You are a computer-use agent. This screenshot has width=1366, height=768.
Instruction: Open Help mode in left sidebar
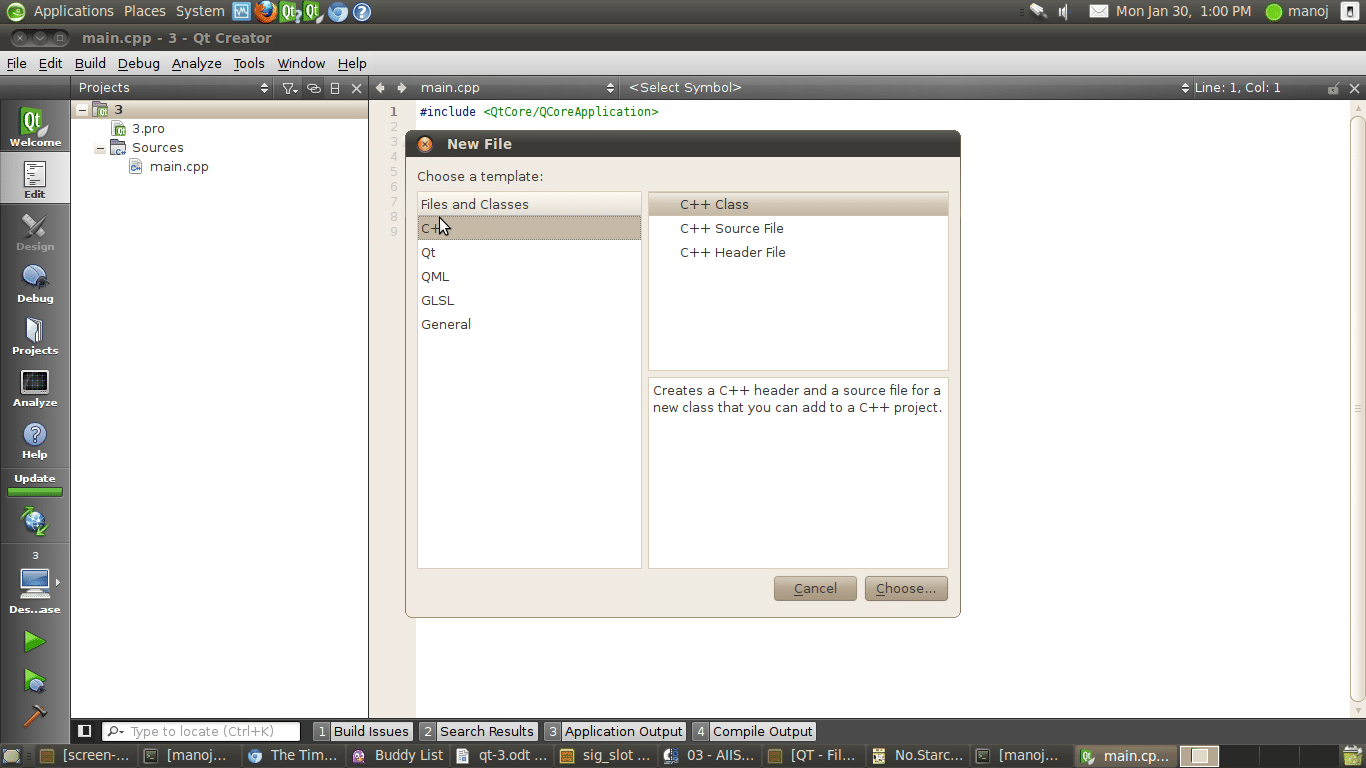(35, 439)
